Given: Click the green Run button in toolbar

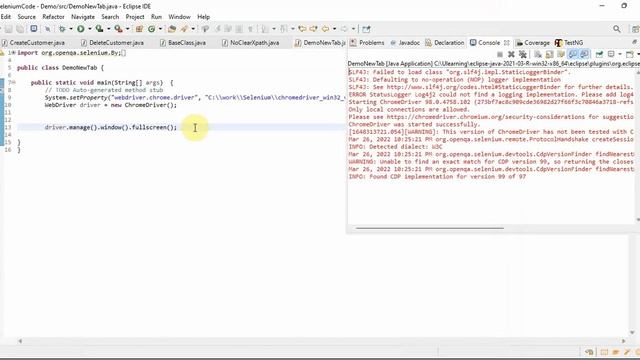Looking at the screenshot, I should 80,29.
